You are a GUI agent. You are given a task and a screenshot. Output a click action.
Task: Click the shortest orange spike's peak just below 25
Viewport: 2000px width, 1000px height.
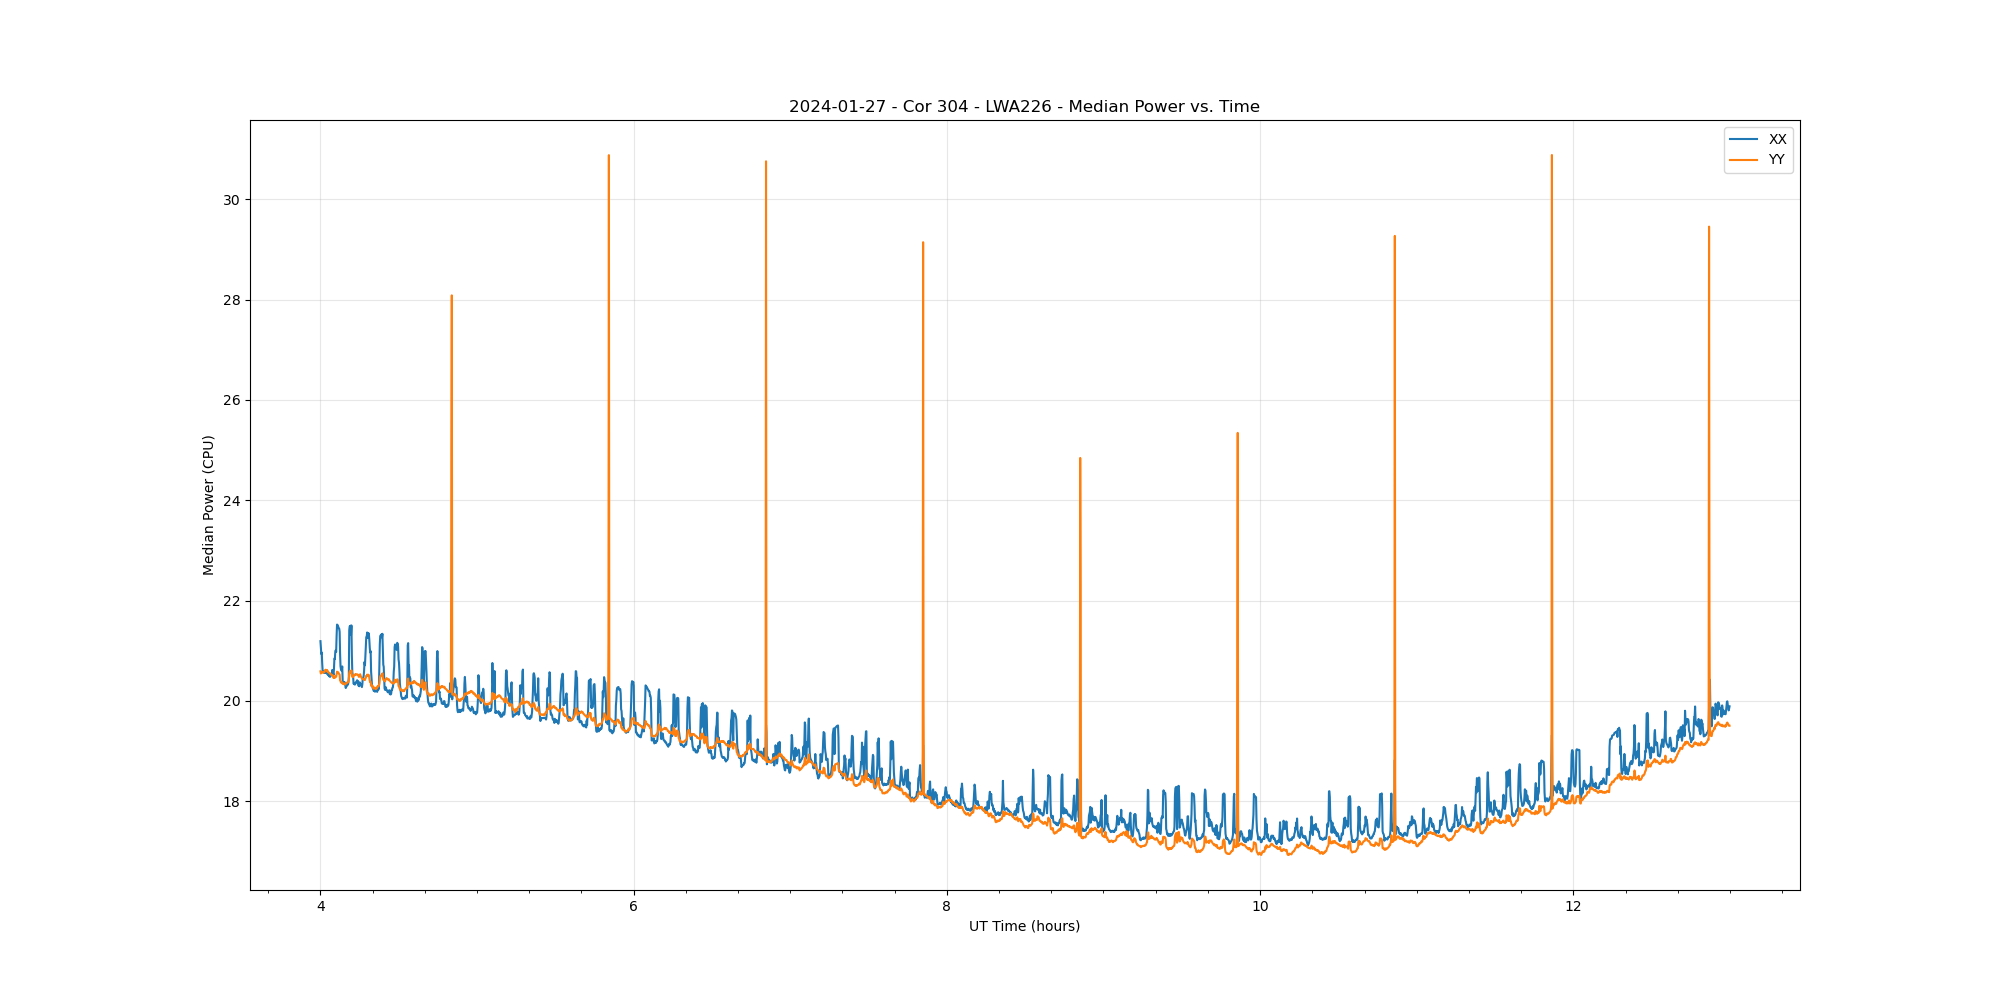[1080, 459]
